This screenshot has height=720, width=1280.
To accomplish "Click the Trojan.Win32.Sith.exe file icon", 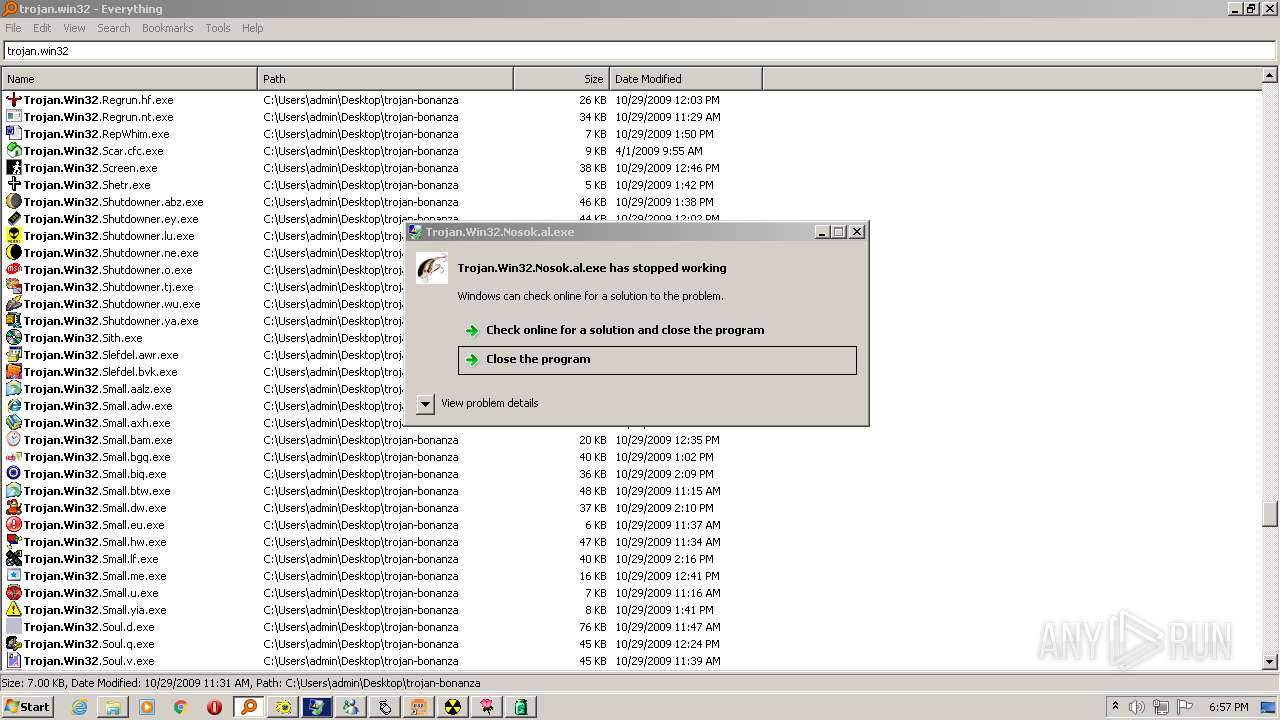I will point(14,338).
